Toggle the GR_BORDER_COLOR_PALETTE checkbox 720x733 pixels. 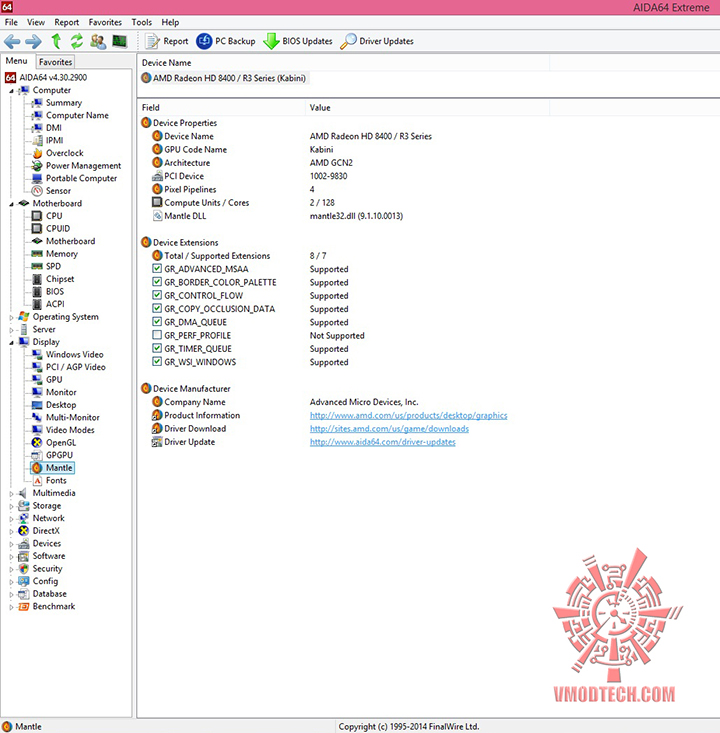coord(157,282)
